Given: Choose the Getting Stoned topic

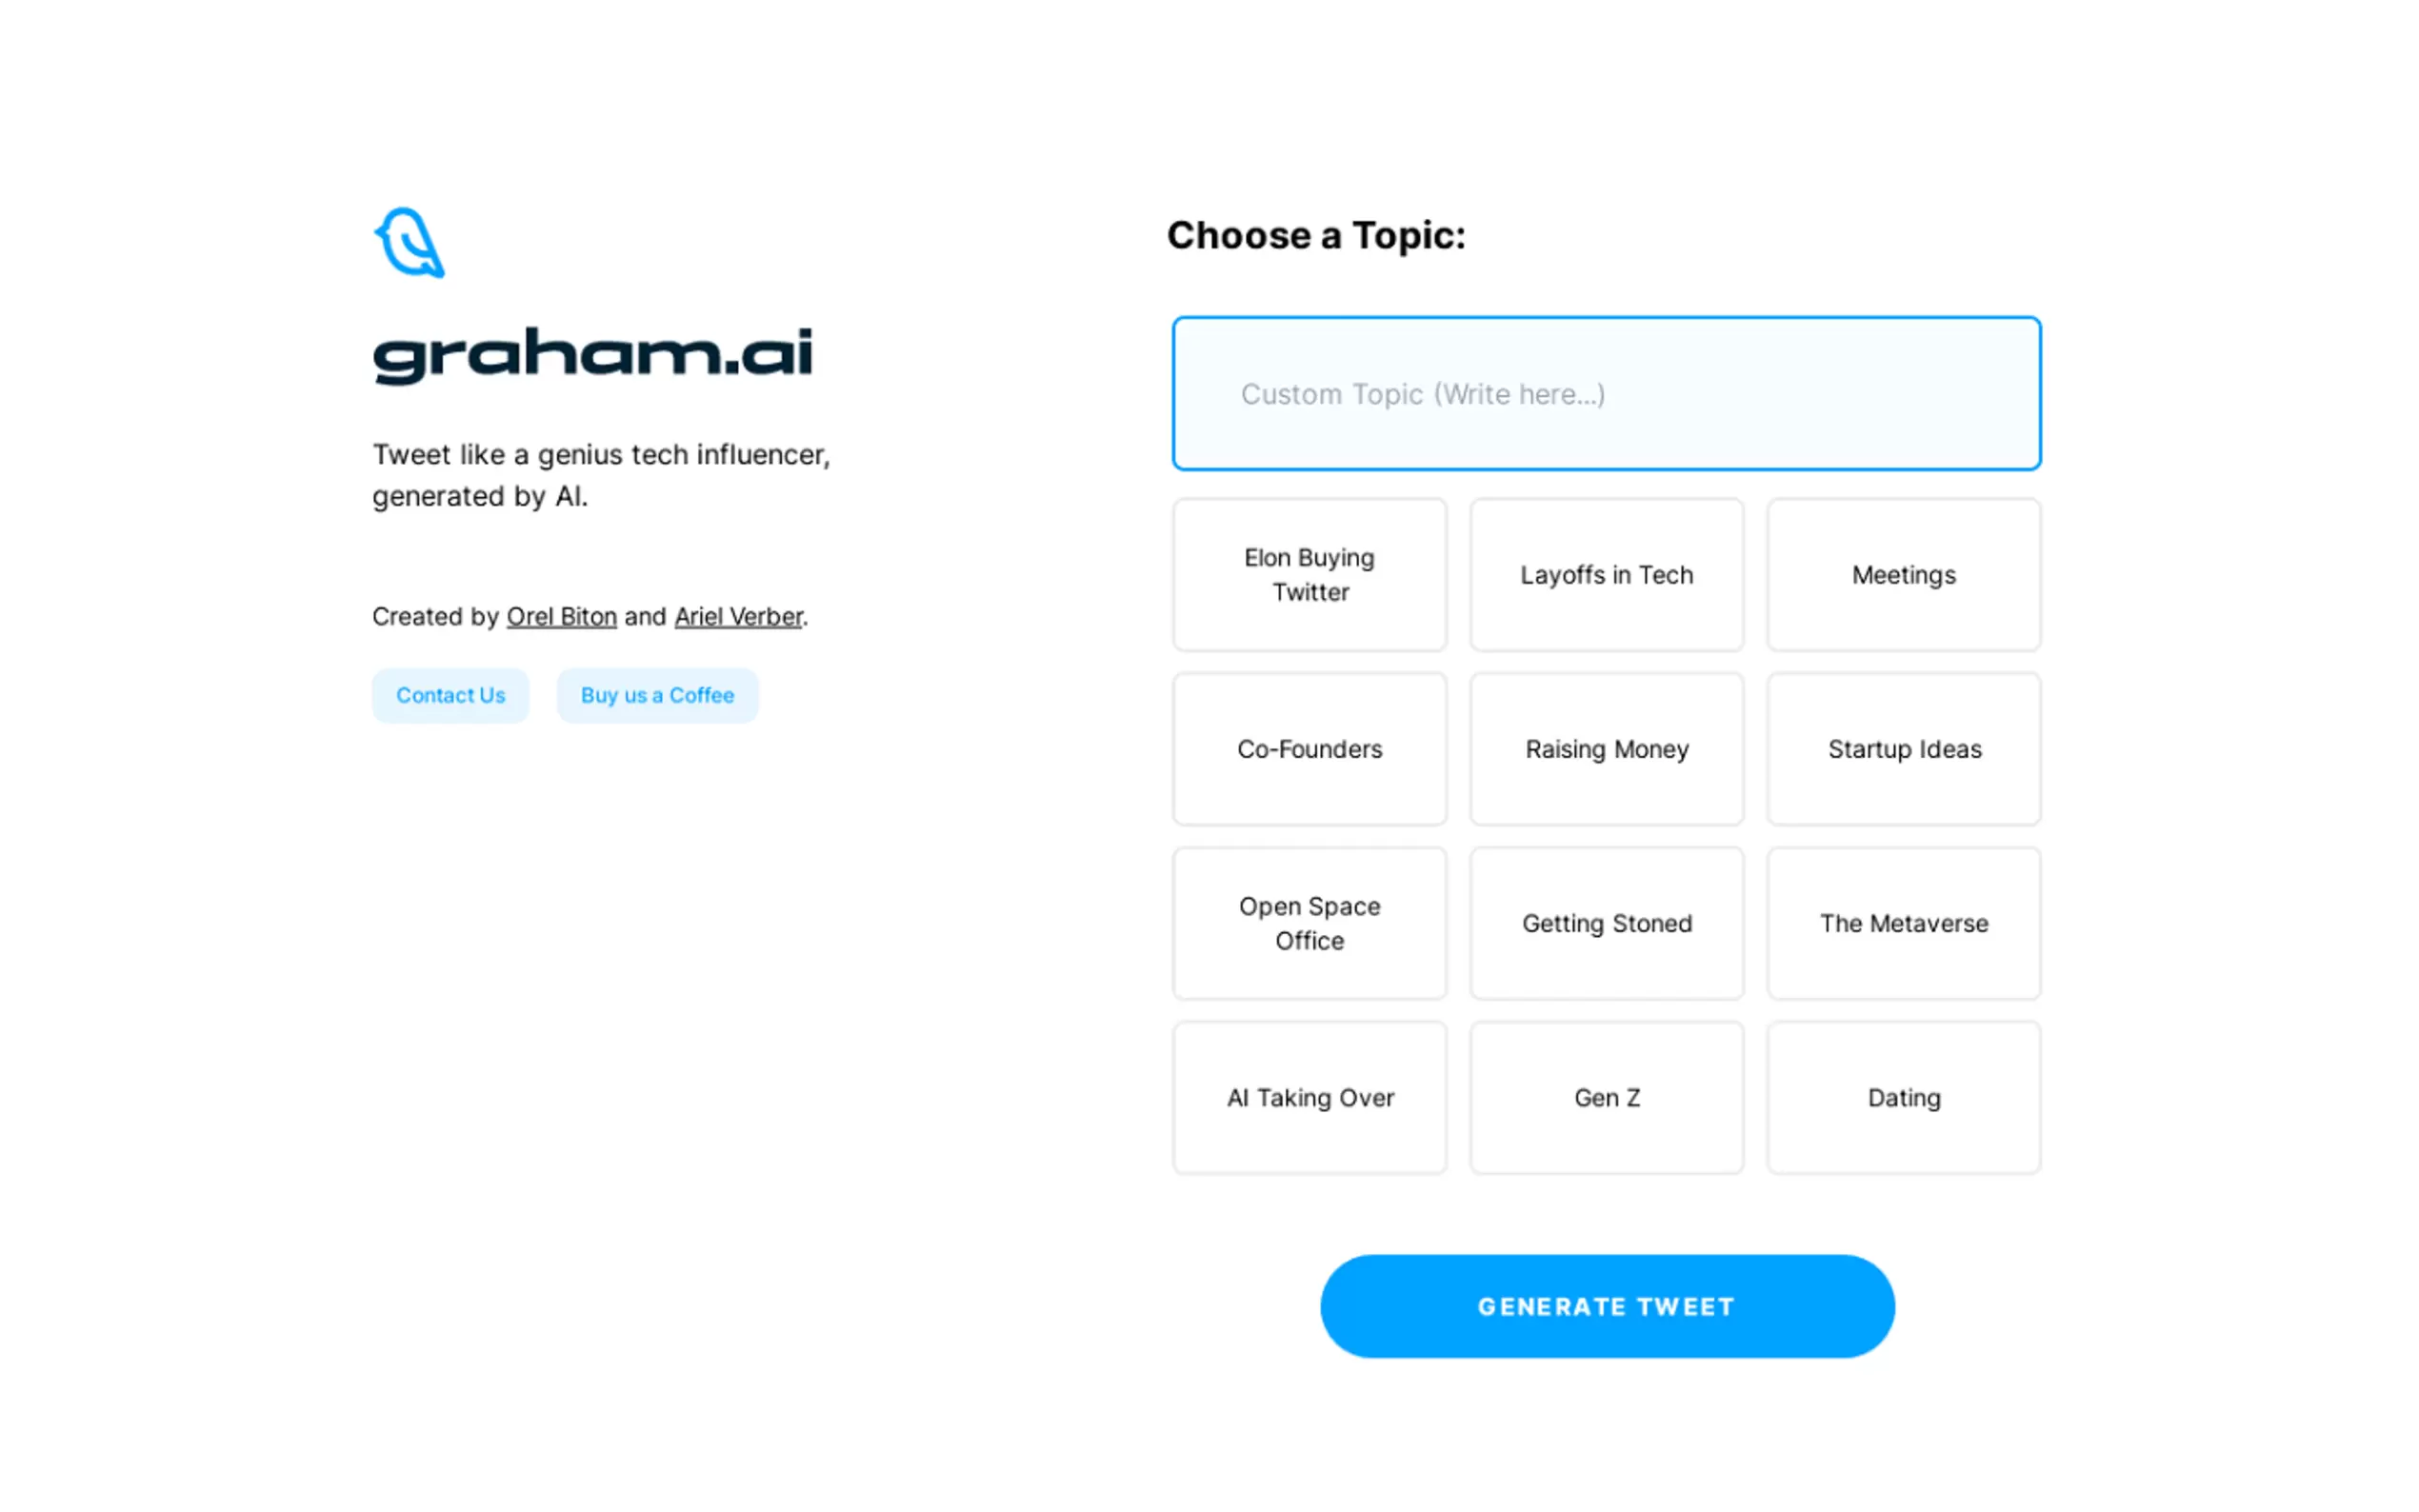Looking at the screenshot, I should [1605, 923].
